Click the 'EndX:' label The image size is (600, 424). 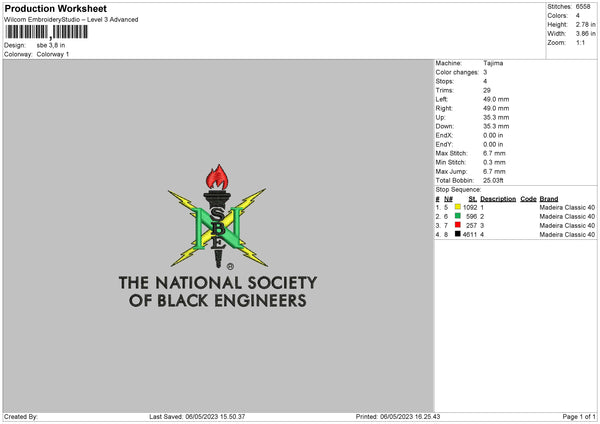(x=444, y=135)
